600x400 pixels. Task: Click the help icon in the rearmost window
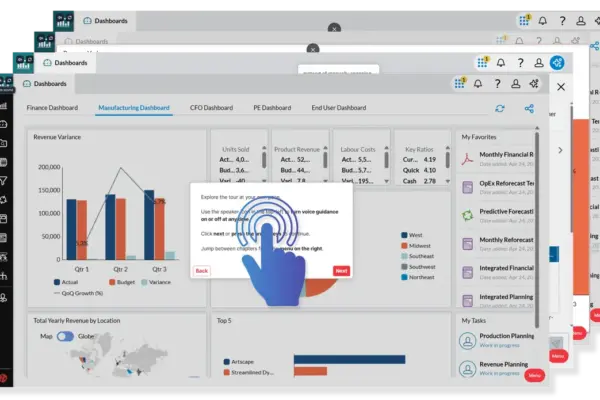pos(562,21)
